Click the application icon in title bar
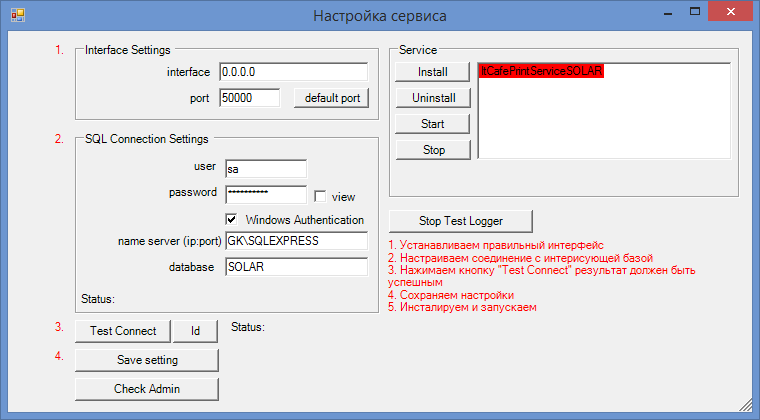 (14, 16)
